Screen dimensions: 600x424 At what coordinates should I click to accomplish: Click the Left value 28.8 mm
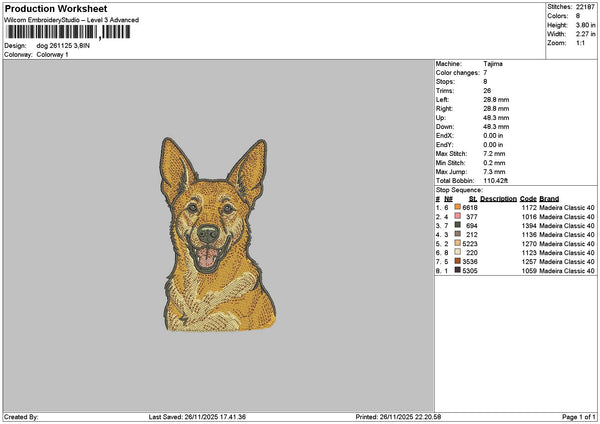(x=496, y=100)
